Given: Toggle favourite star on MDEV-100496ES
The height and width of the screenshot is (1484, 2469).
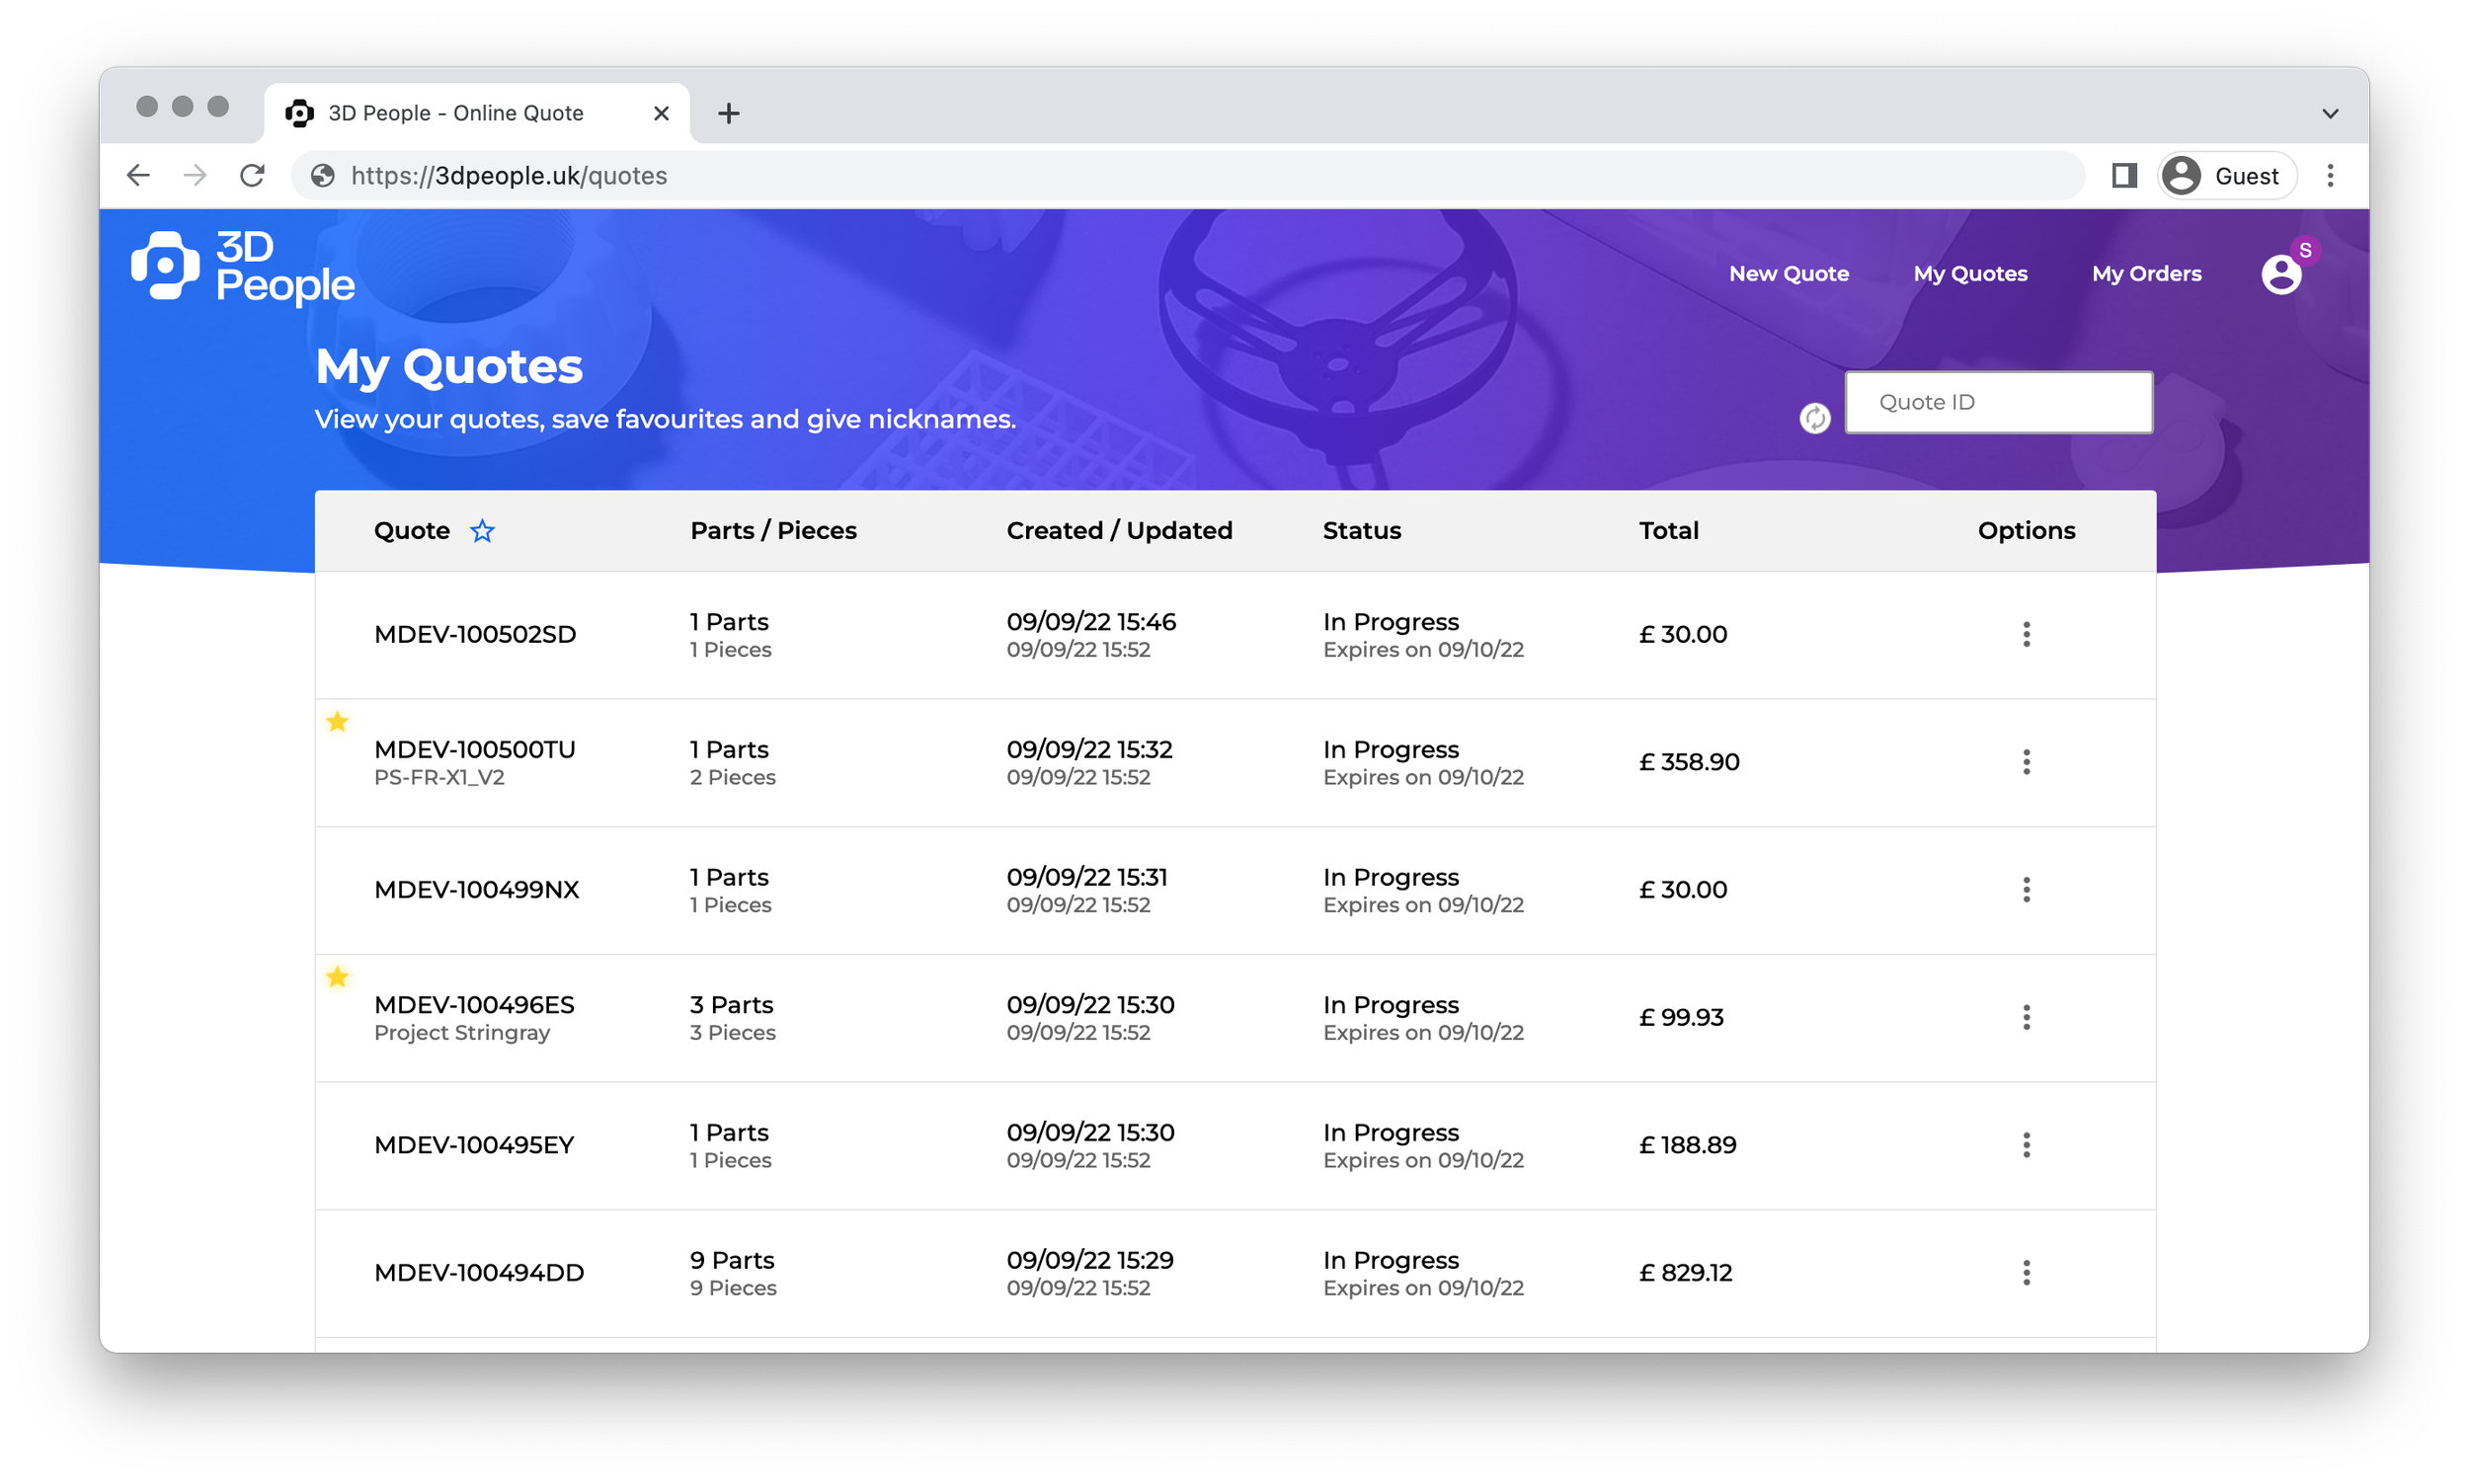Looking at the screenshot, I should coord(337,977).
